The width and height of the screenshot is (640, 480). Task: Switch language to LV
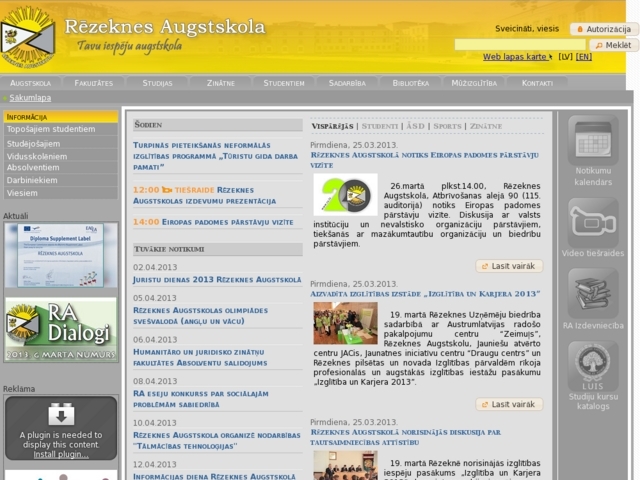(x=565, y=57)
